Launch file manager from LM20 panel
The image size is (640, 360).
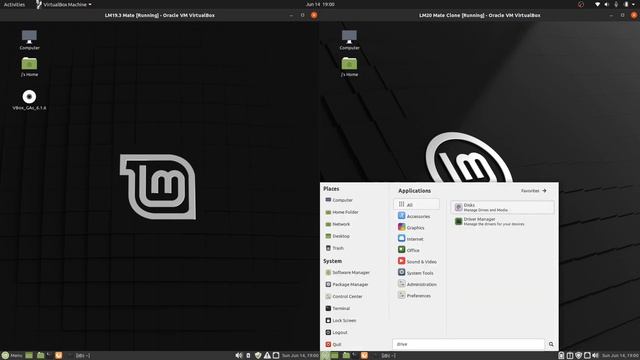coord(346,356)
